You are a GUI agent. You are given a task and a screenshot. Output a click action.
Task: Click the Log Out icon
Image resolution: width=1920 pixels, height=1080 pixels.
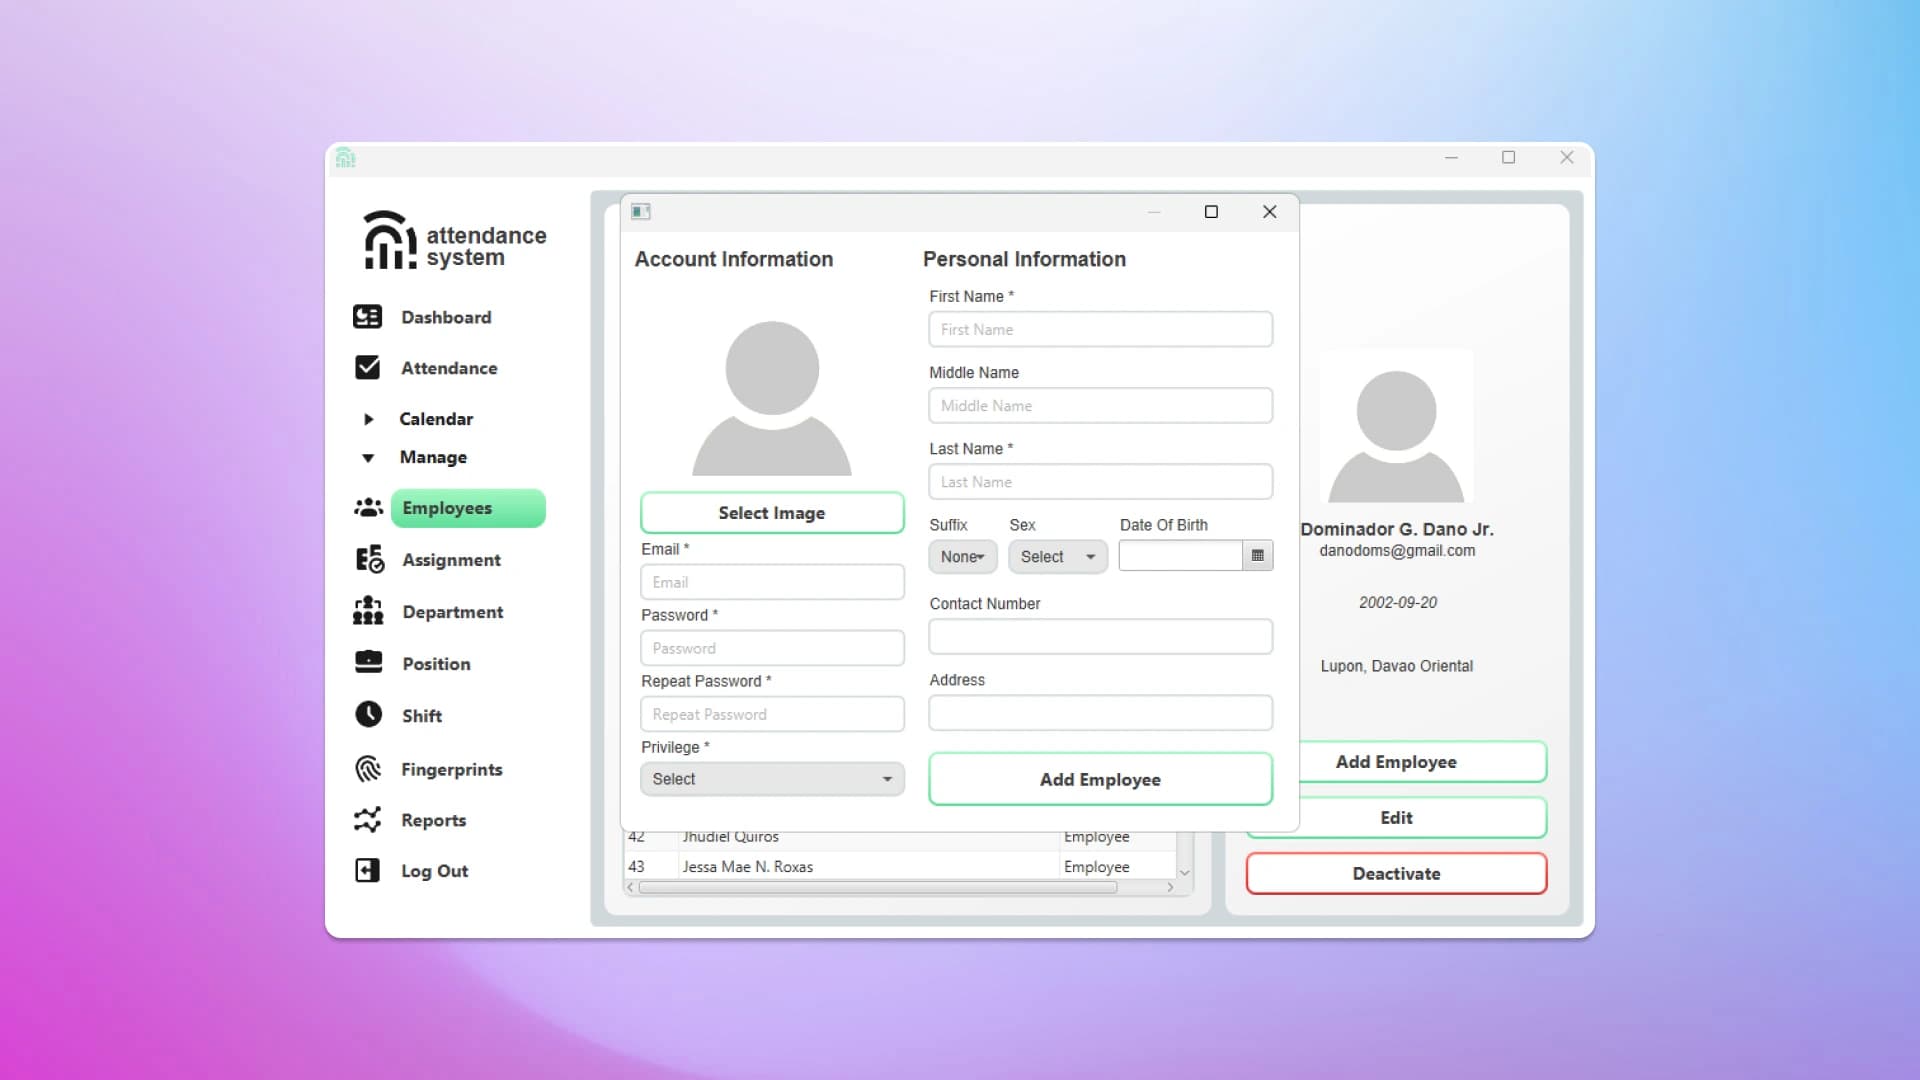coord(367,870)
